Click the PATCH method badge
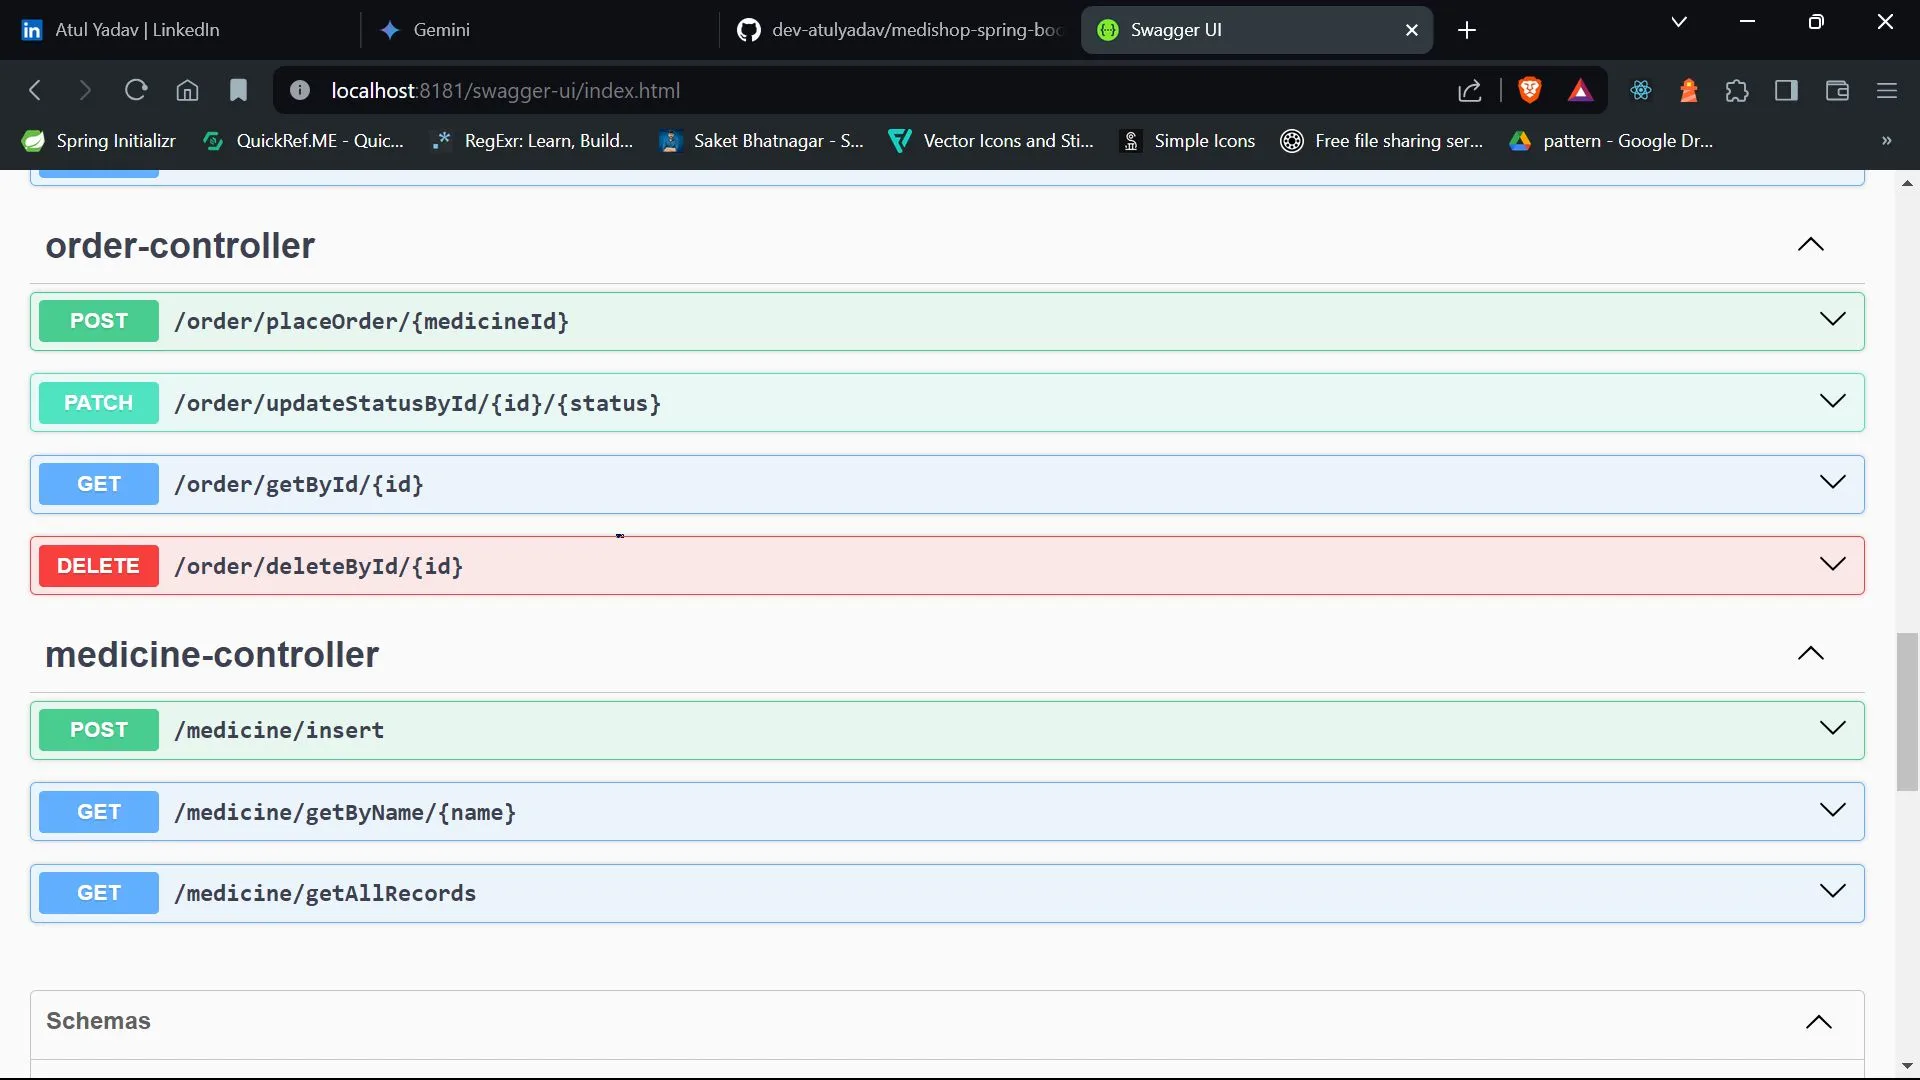The width and height of the screenshot is (1920, 1080). coord(99,403)
